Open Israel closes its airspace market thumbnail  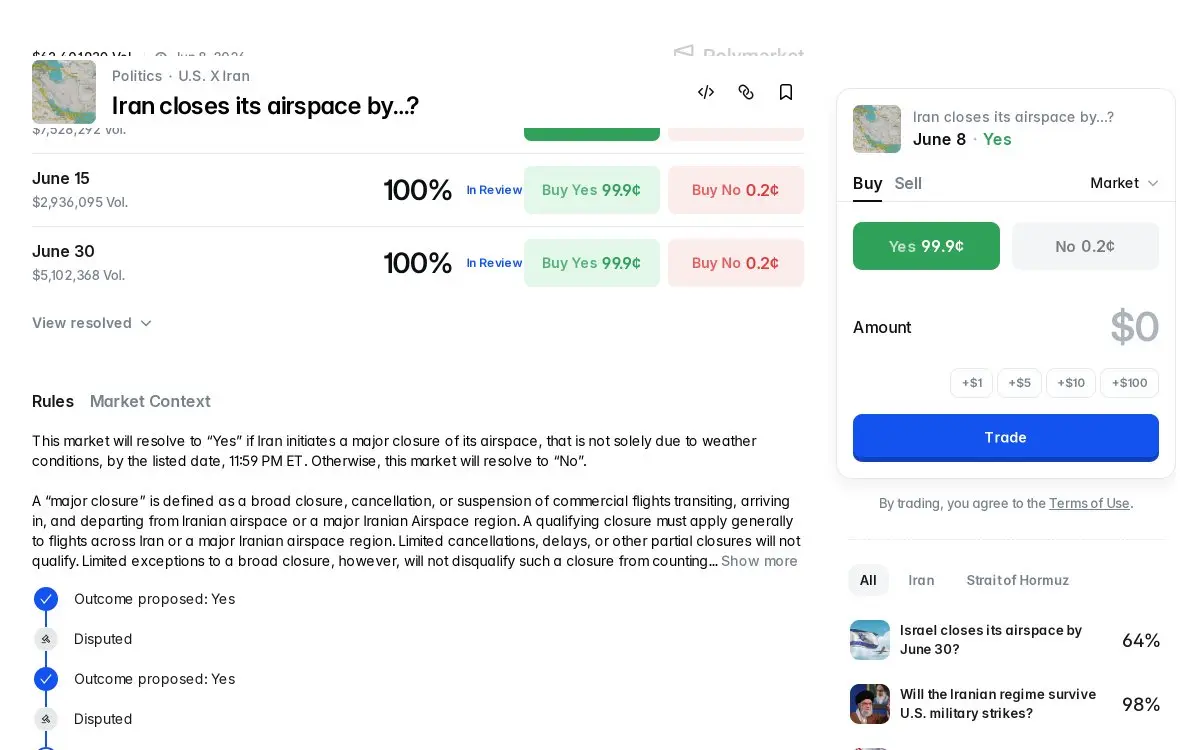click(x=870, y=640)
